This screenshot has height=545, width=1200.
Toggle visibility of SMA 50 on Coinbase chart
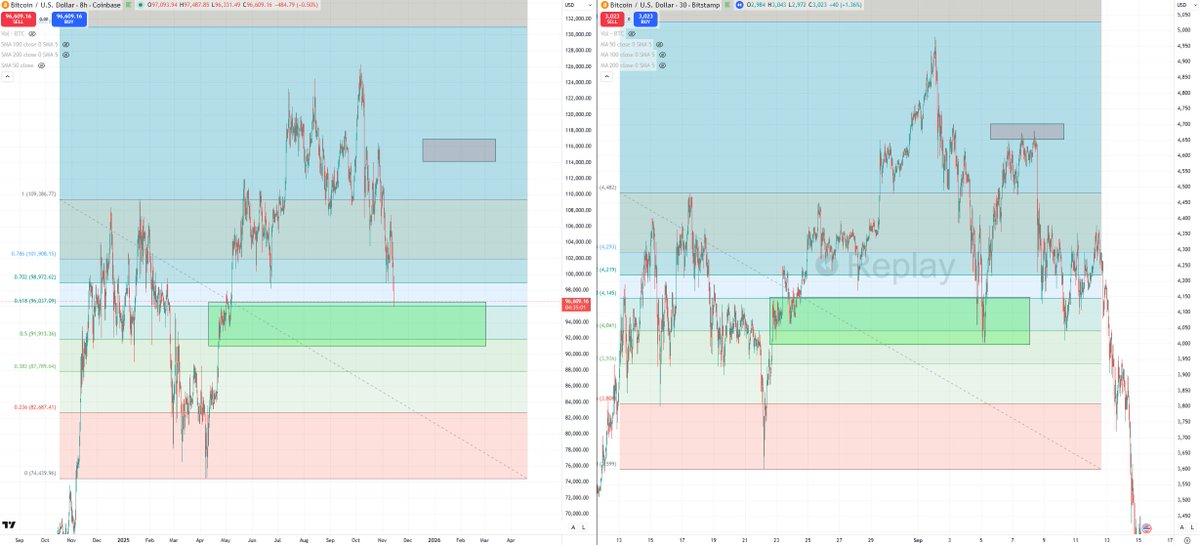(x=41, y=65)
